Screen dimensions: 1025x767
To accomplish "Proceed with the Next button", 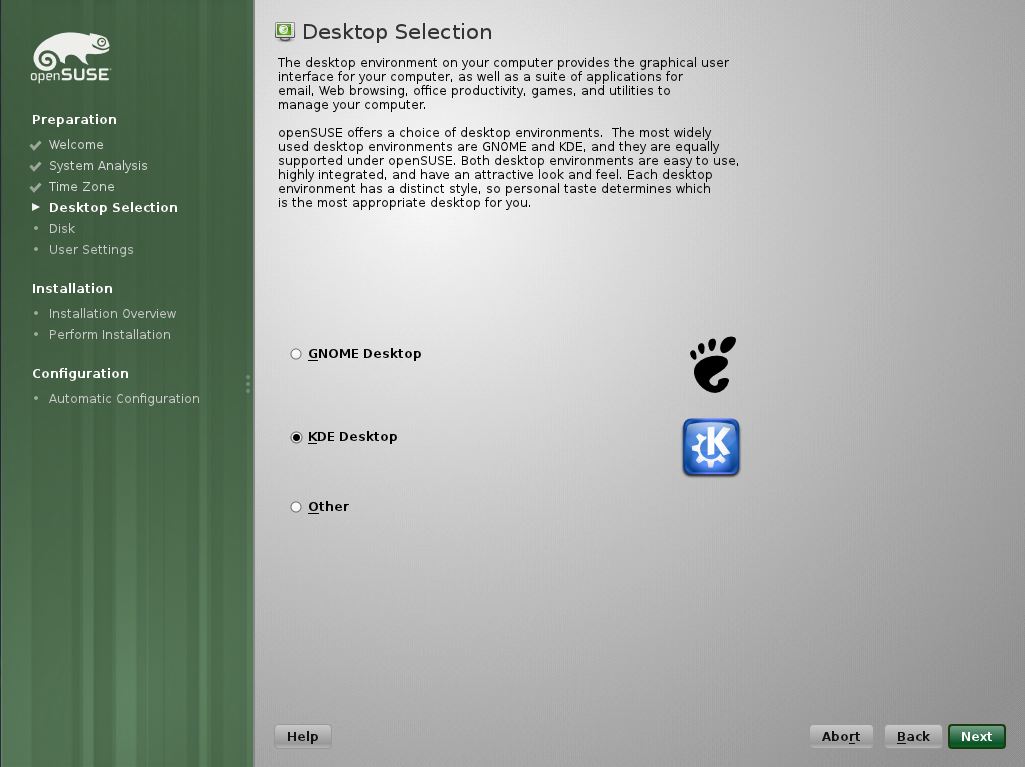I will point(977,736).
